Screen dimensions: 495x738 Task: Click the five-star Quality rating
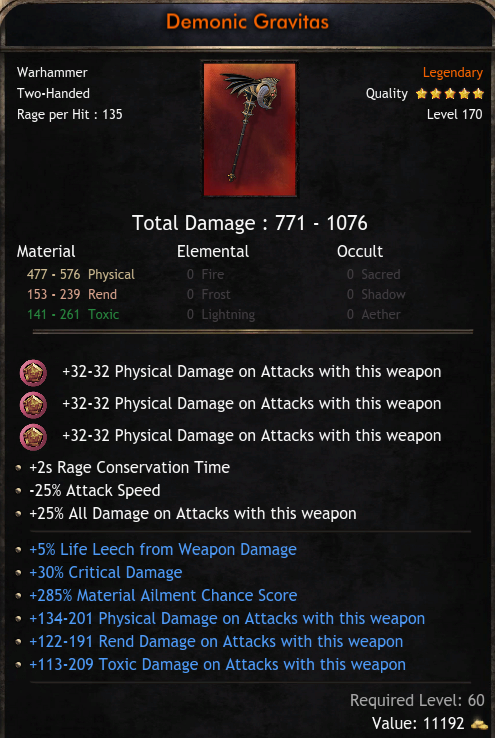tap(450, 94)
